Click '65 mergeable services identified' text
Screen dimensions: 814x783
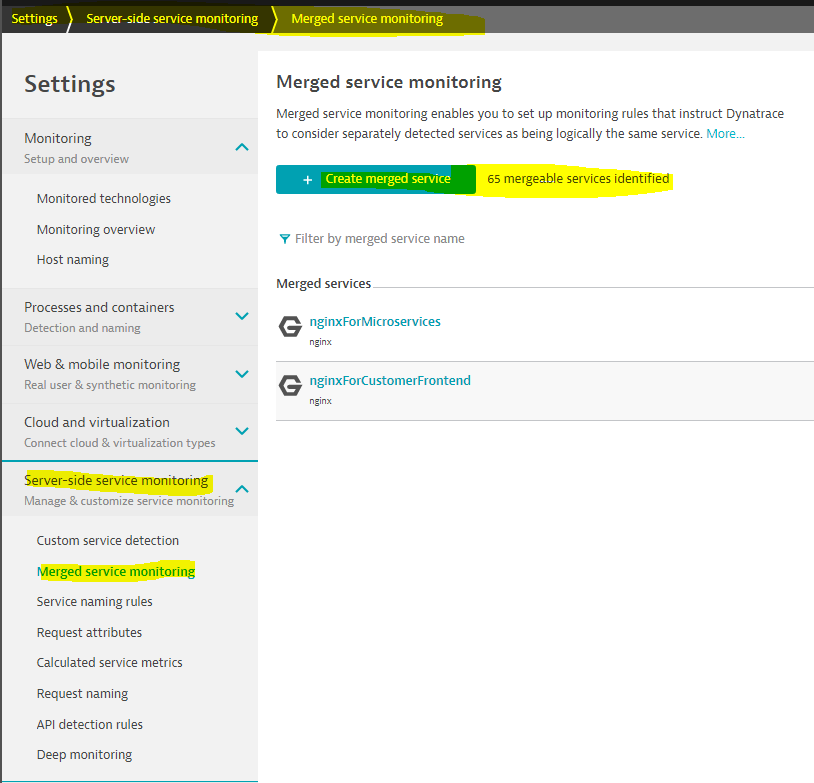pyautogui.click(x=578, y=179)
